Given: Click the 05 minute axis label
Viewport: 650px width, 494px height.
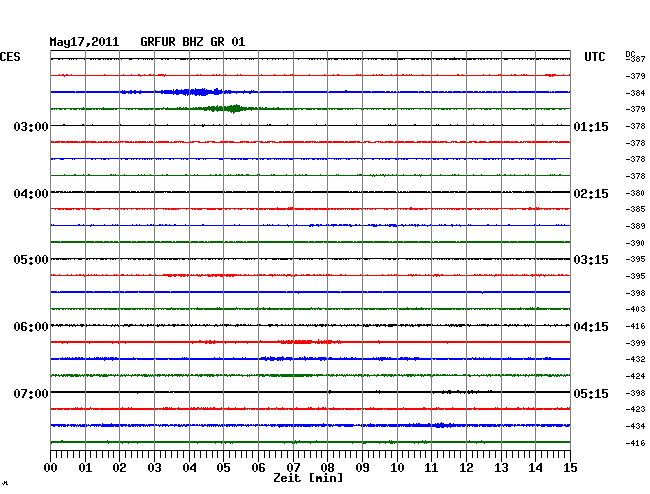Looking at the screenshot, I should 223,468.
